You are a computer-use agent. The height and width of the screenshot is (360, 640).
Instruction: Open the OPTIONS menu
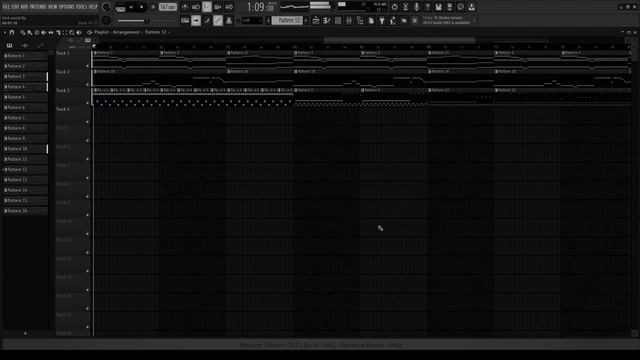click(67, 7)
